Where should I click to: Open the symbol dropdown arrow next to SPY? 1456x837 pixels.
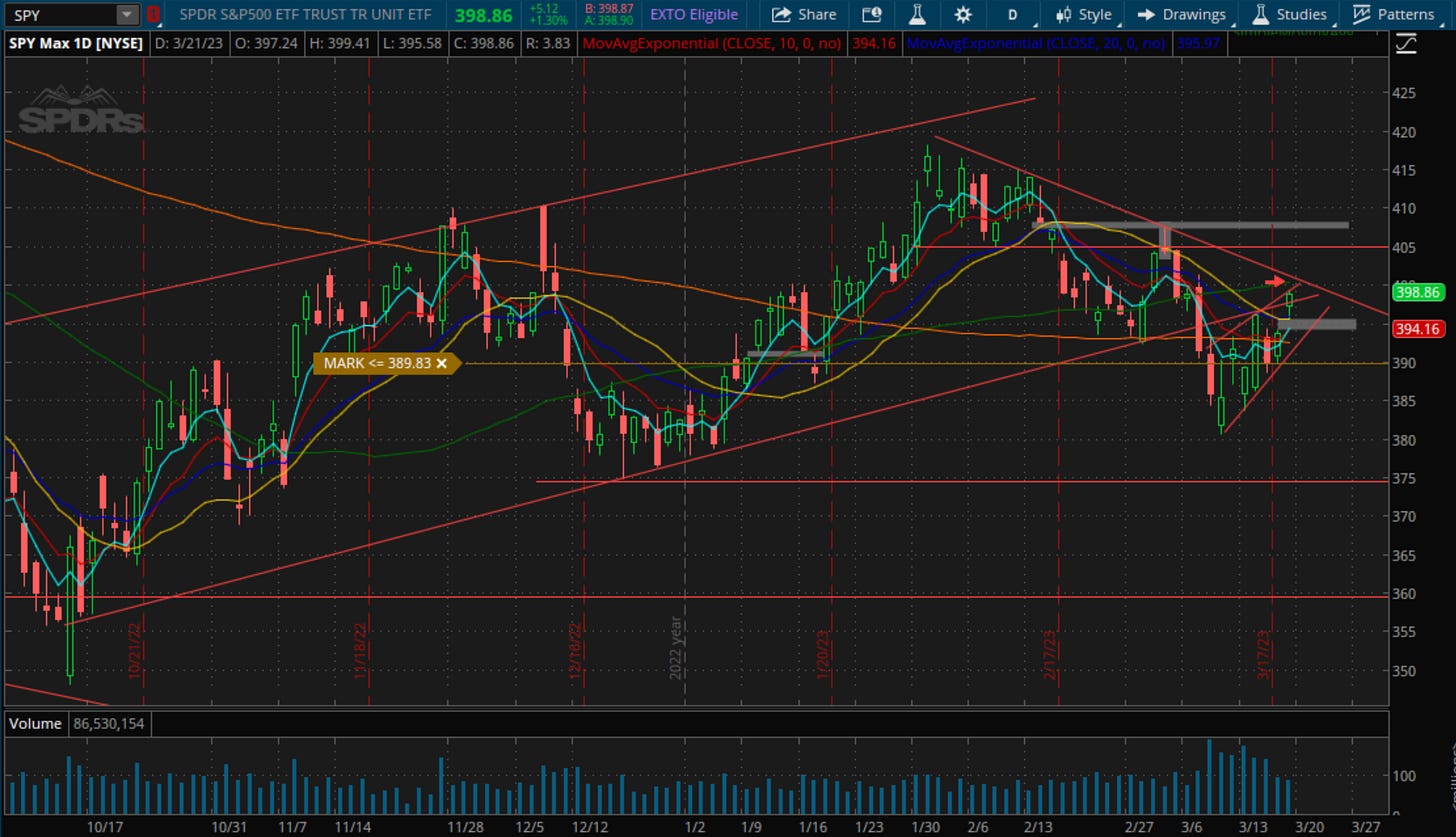click(x=127, y=14)
